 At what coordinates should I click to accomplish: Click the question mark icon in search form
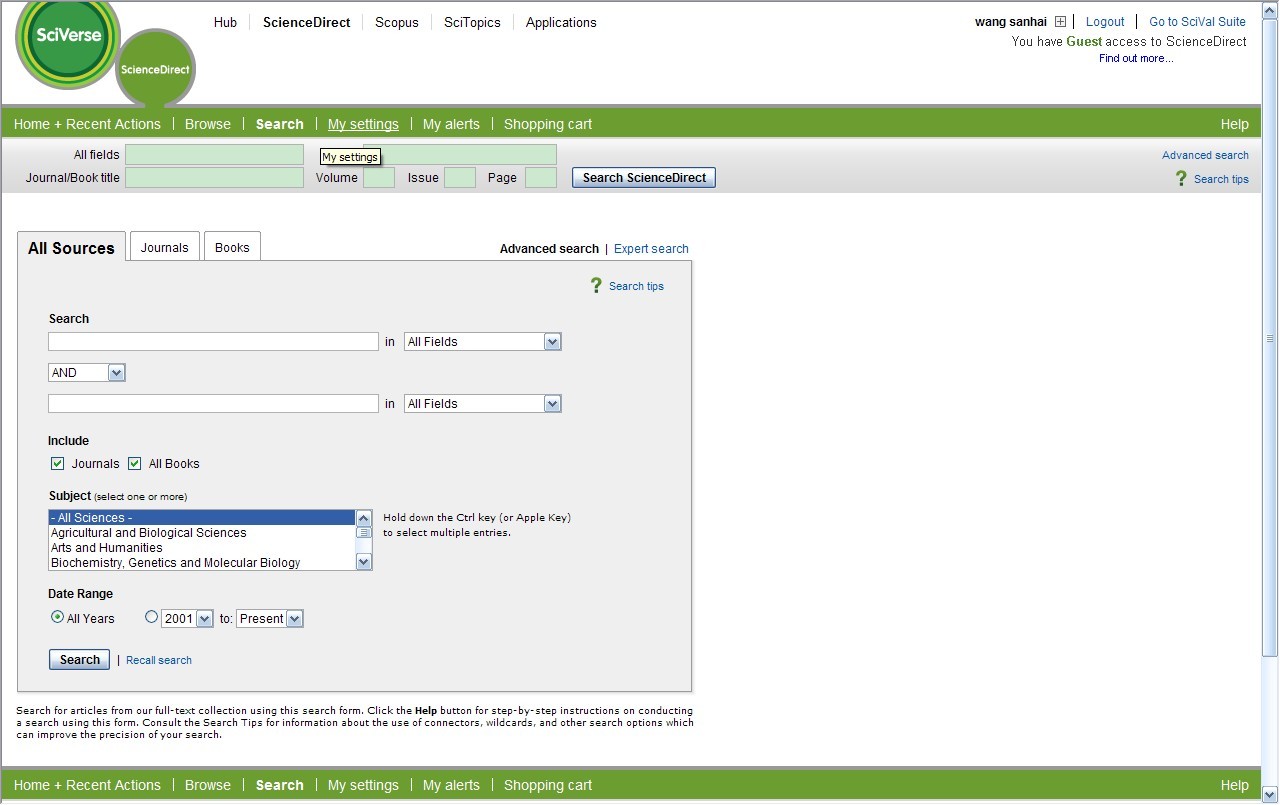597,286
